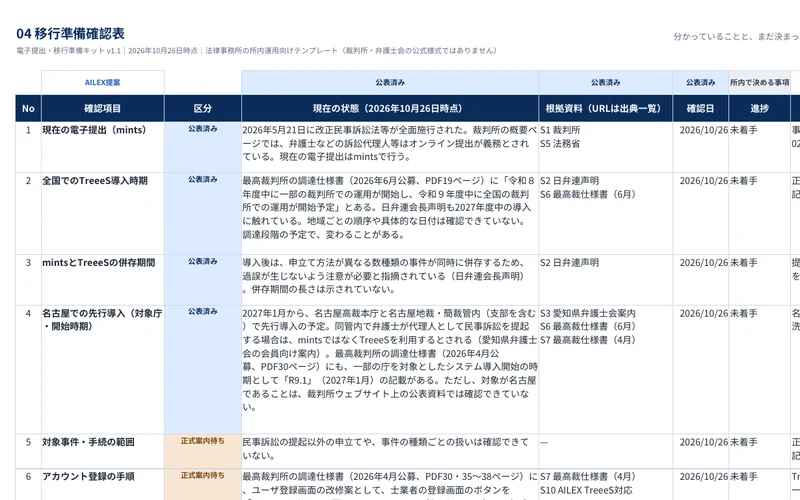The height and width of the screenshot is (500, 800).
Task: Click the status text starting "2026年5月21日に改正民事訴訟法"
Action: point(390,143)
